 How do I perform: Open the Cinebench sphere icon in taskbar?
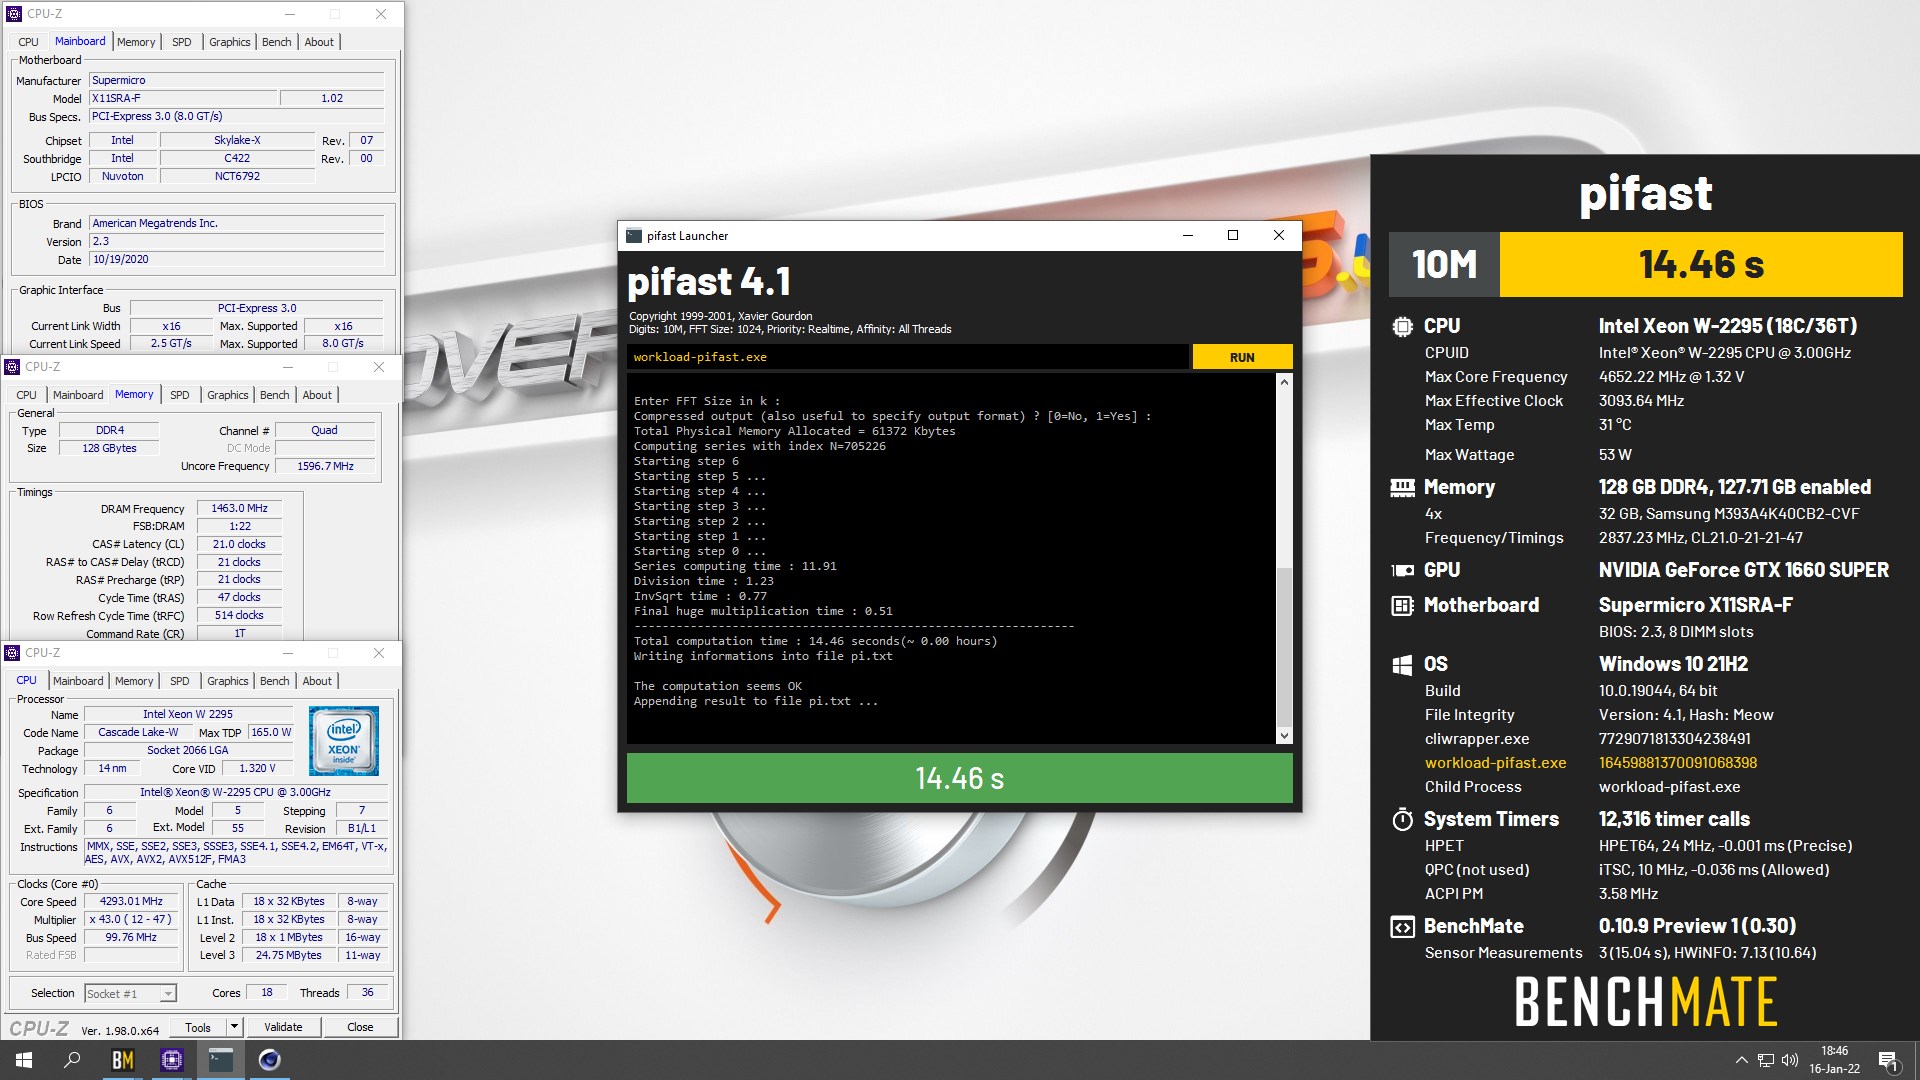[x=269, y=1060]
